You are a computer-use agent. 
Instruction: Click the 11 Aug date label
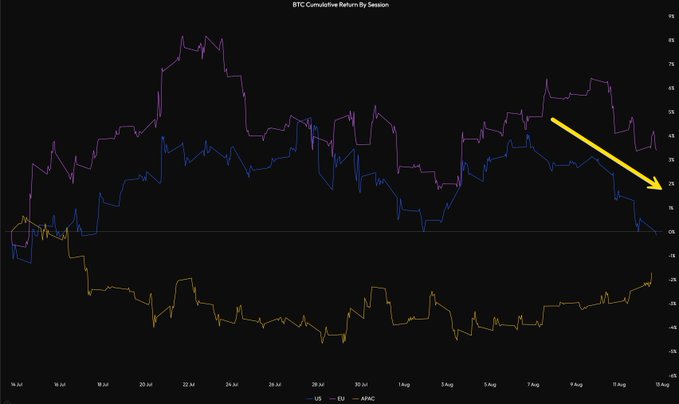click(619, 384)
